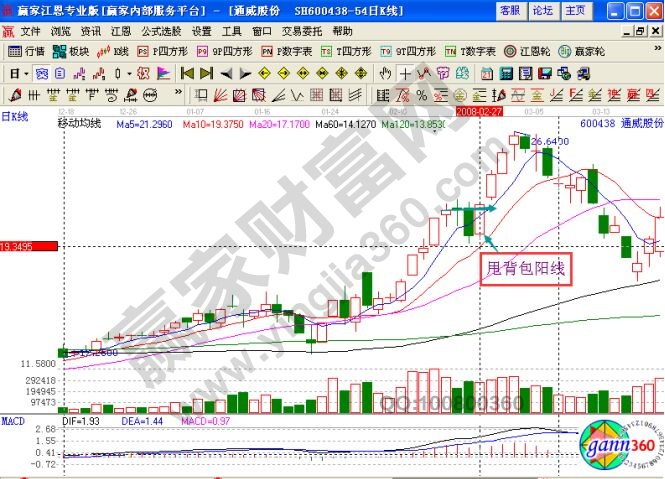Click the 2008-02-27 date marker

click(478, 111)
